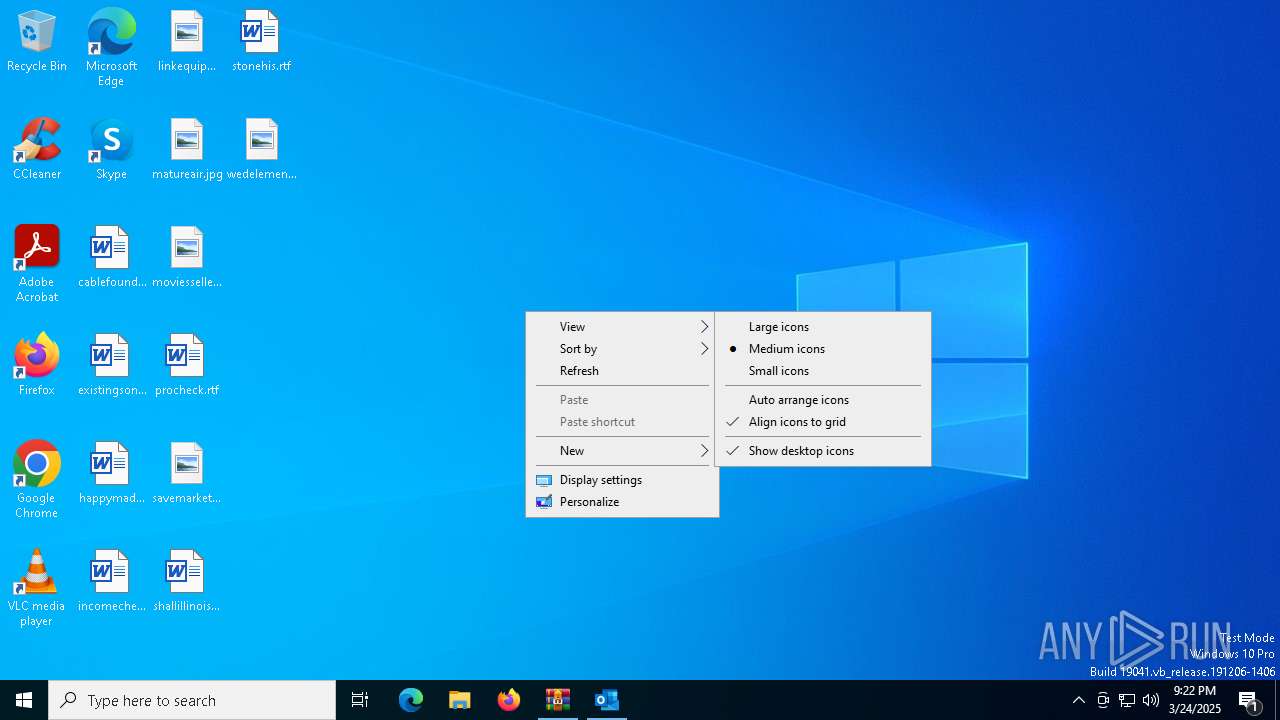The image size is (1280, 720).
Task: Choose Small icons view option
Action: click(823, 371)
